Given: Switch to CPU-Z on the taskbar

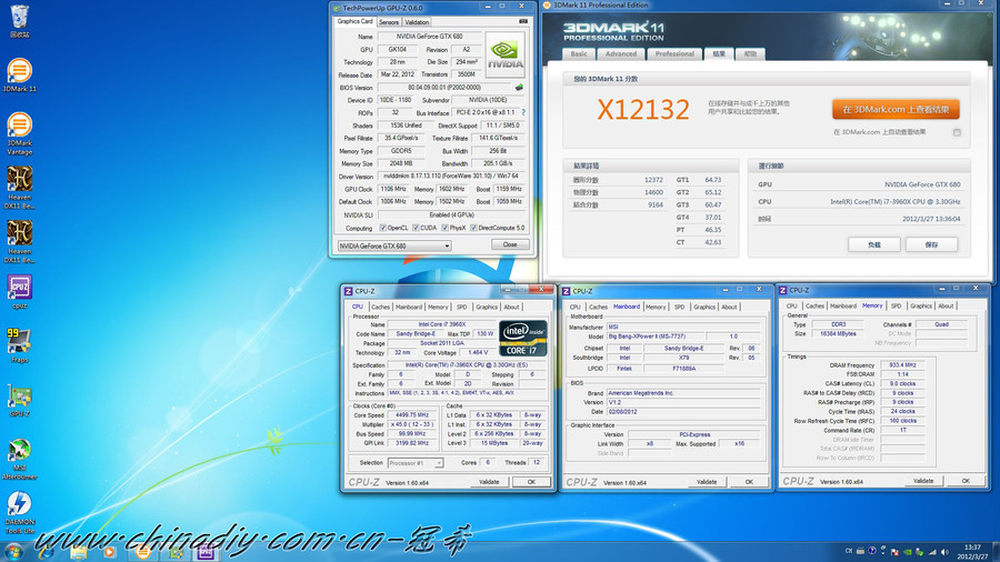Looking at the screenshot, I should point(205,552).
